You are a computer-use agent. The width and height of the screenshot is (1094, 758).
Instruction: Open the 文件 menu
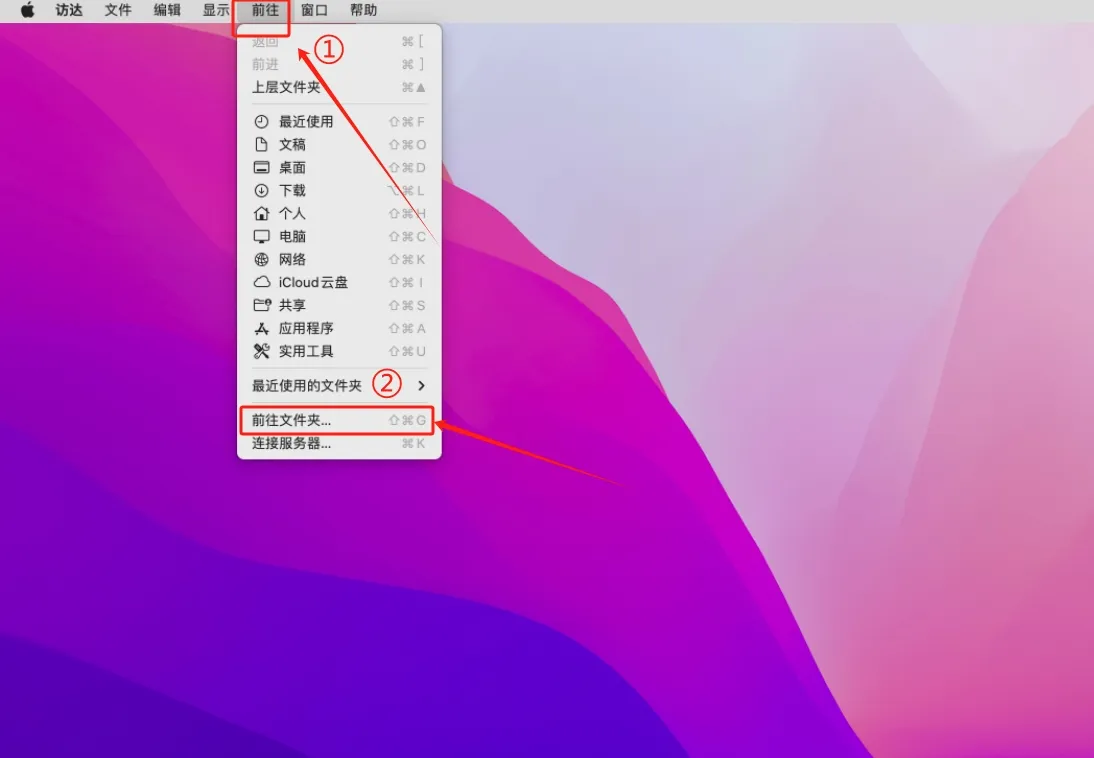(118, 10)
